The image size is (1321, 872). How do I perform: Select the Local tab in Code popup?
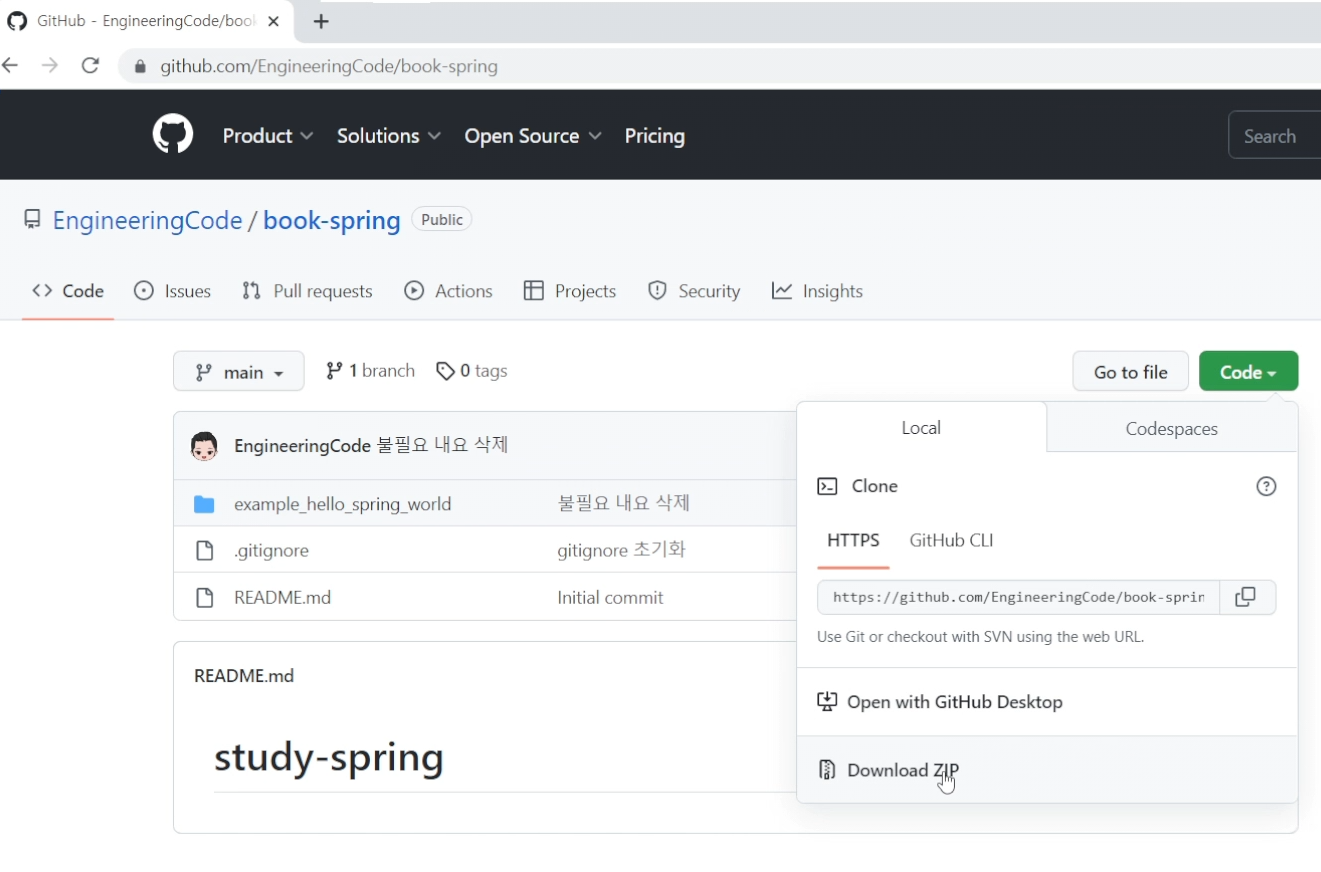pos(921,428)
